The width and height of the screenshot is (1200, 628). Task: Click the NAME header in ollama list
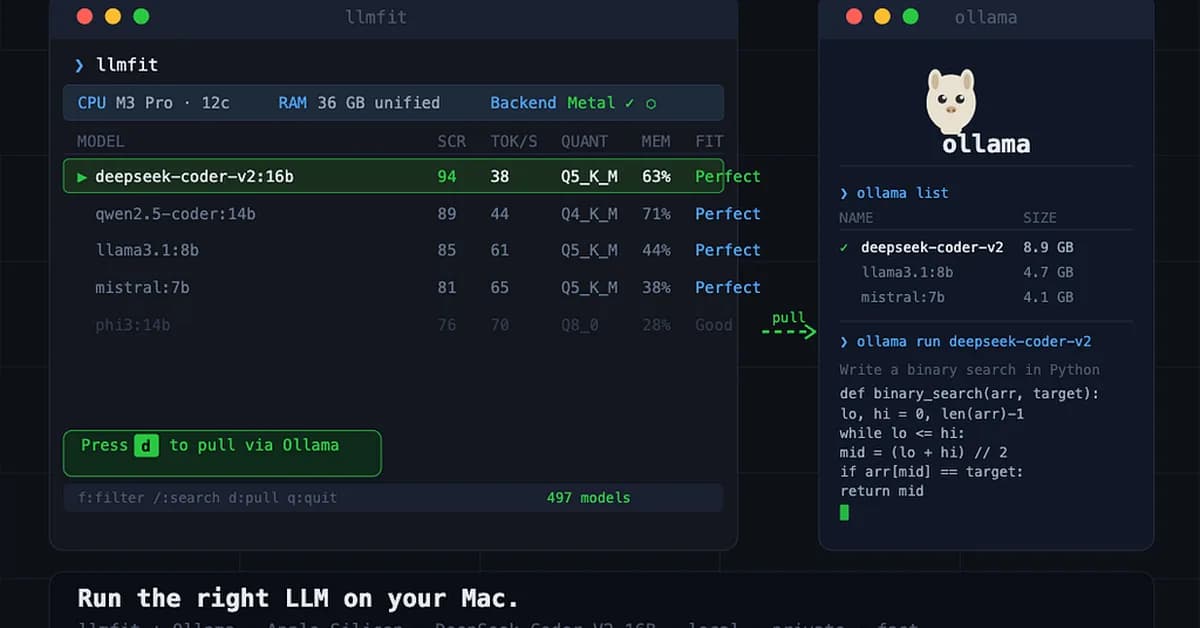point(856,218)
